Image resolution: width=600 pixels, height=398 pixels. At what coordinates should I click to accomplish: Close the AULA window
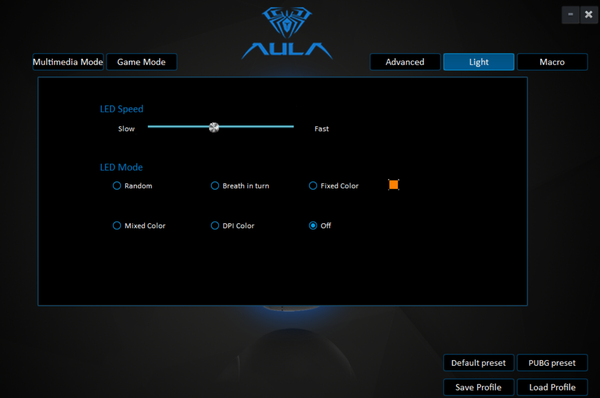click(x=589, y=15)
